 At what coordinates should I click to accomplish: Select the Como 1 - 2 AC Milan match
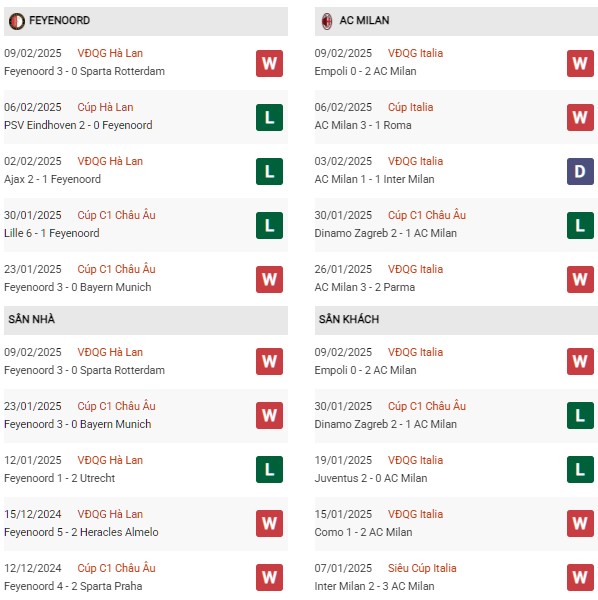[x=363, y=532]
